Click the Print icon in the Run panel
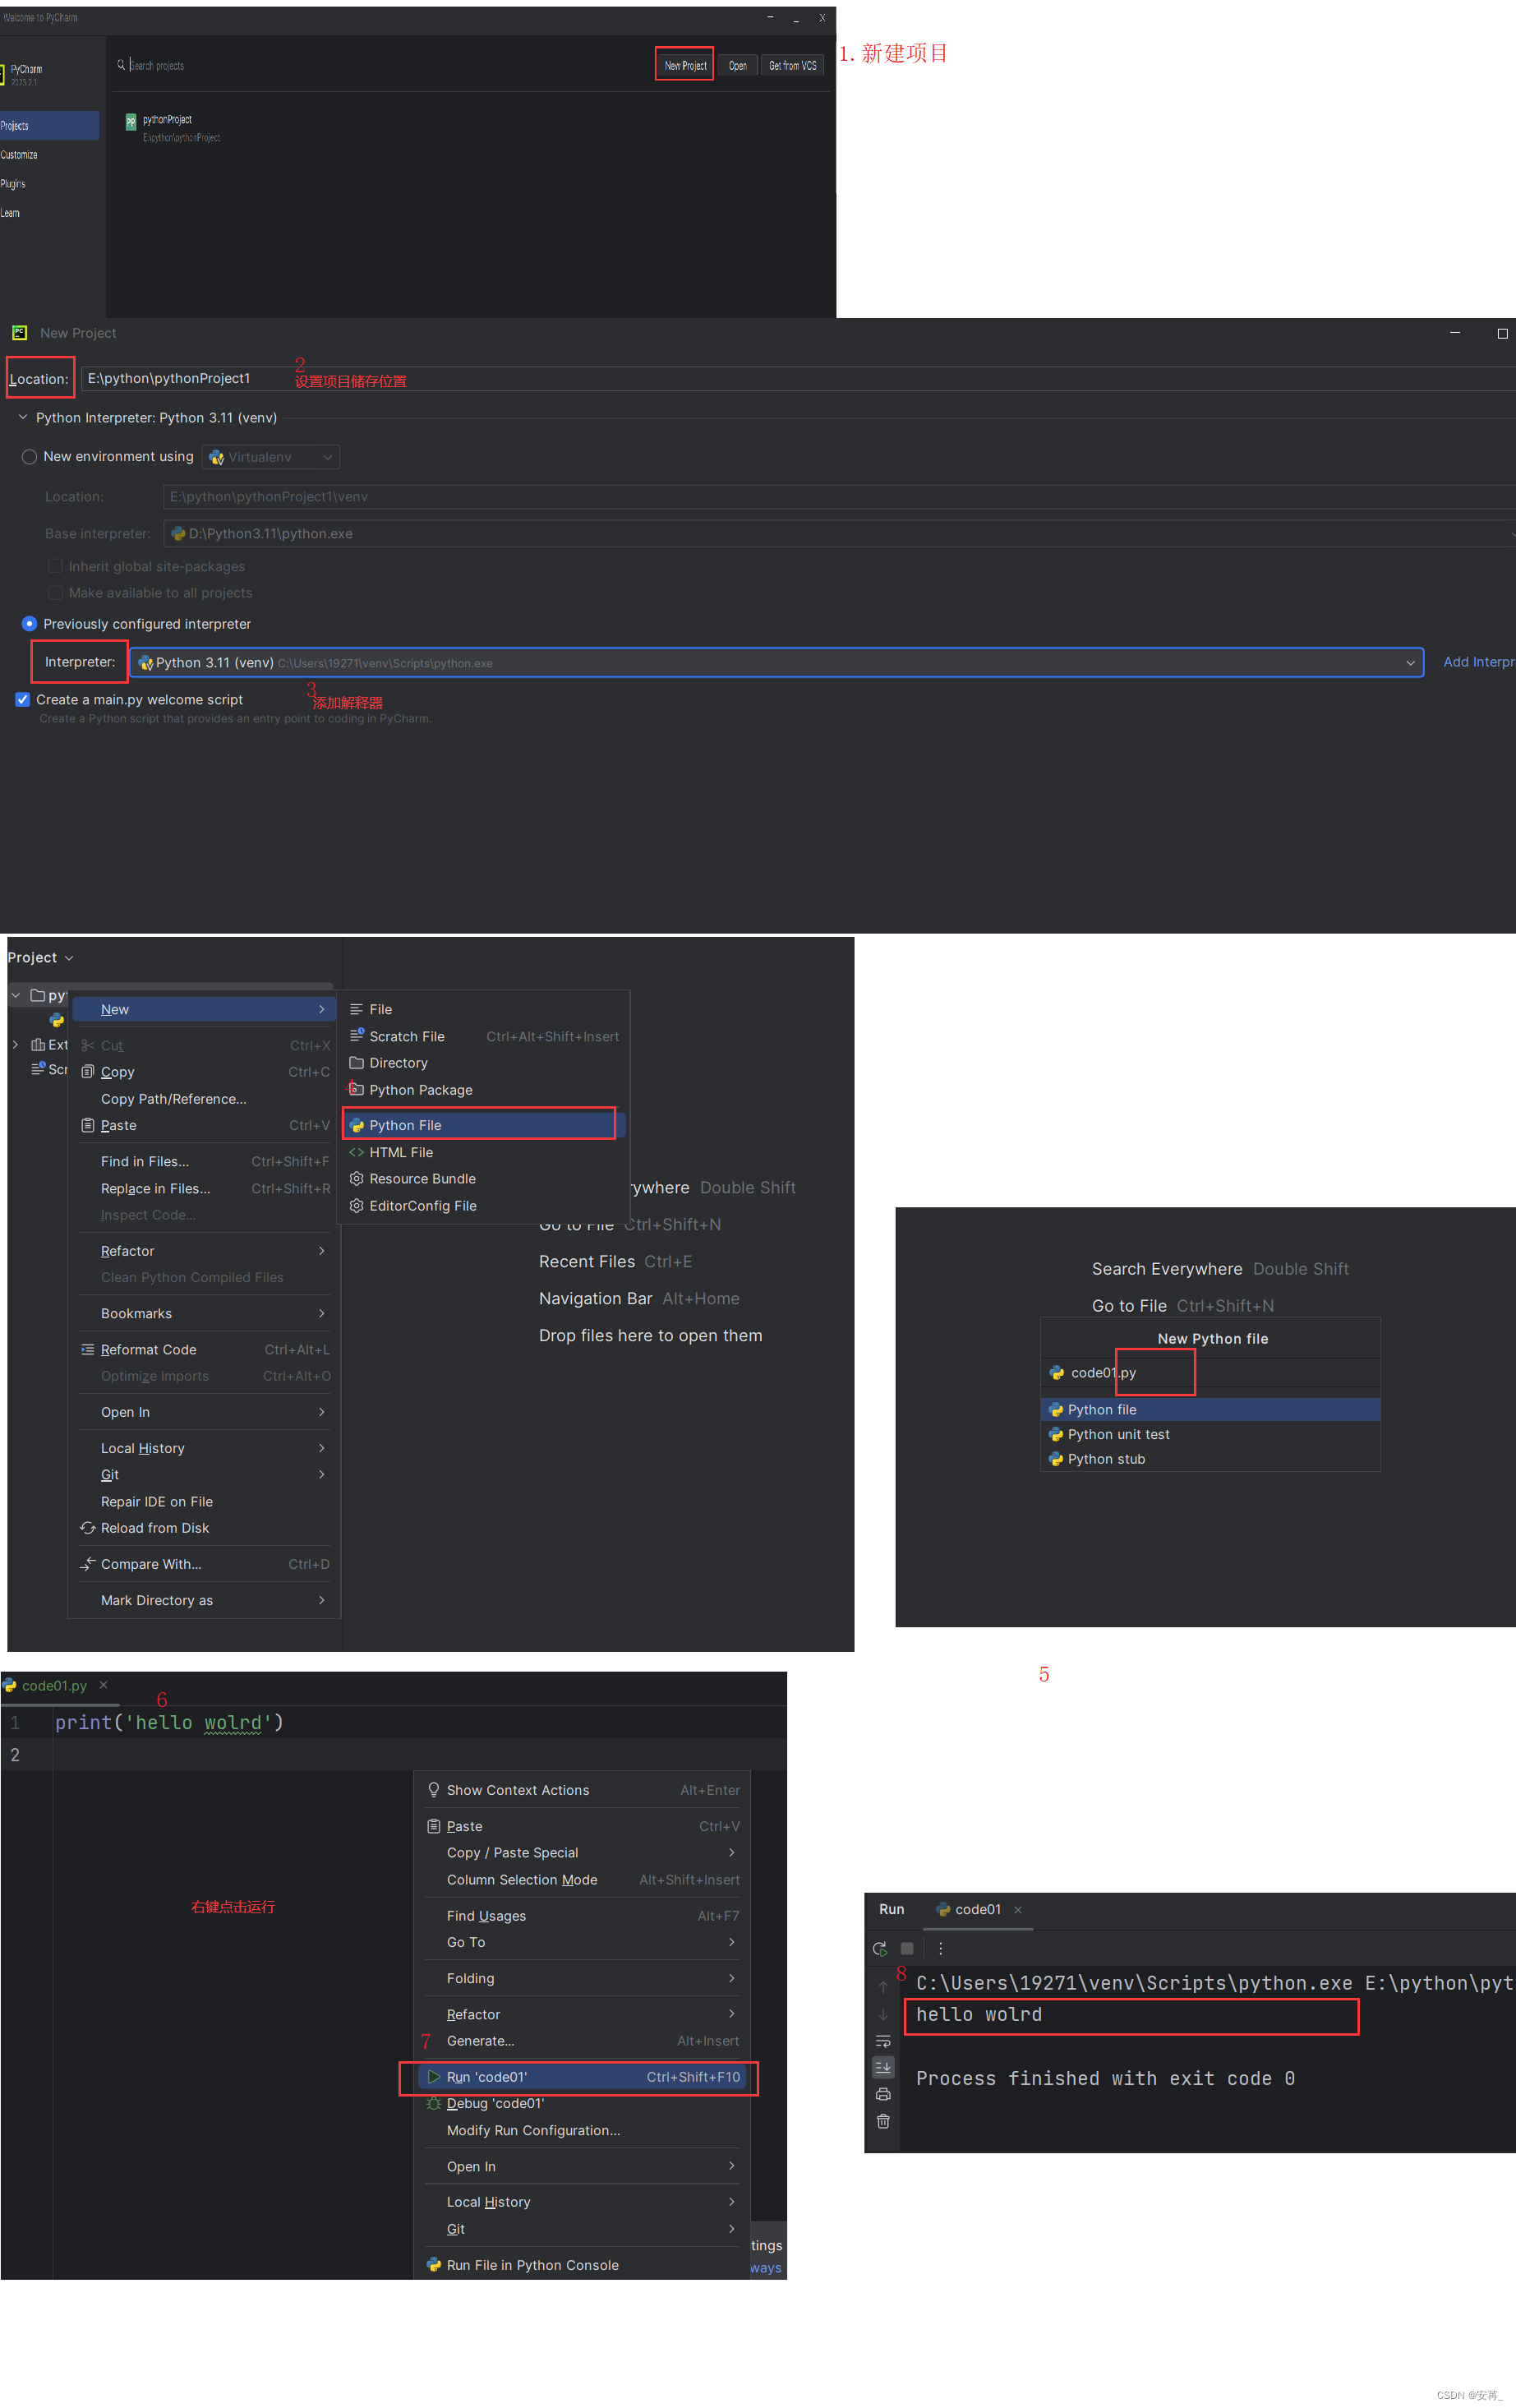This screenshot has width=1516, height=2408. 883,2094
